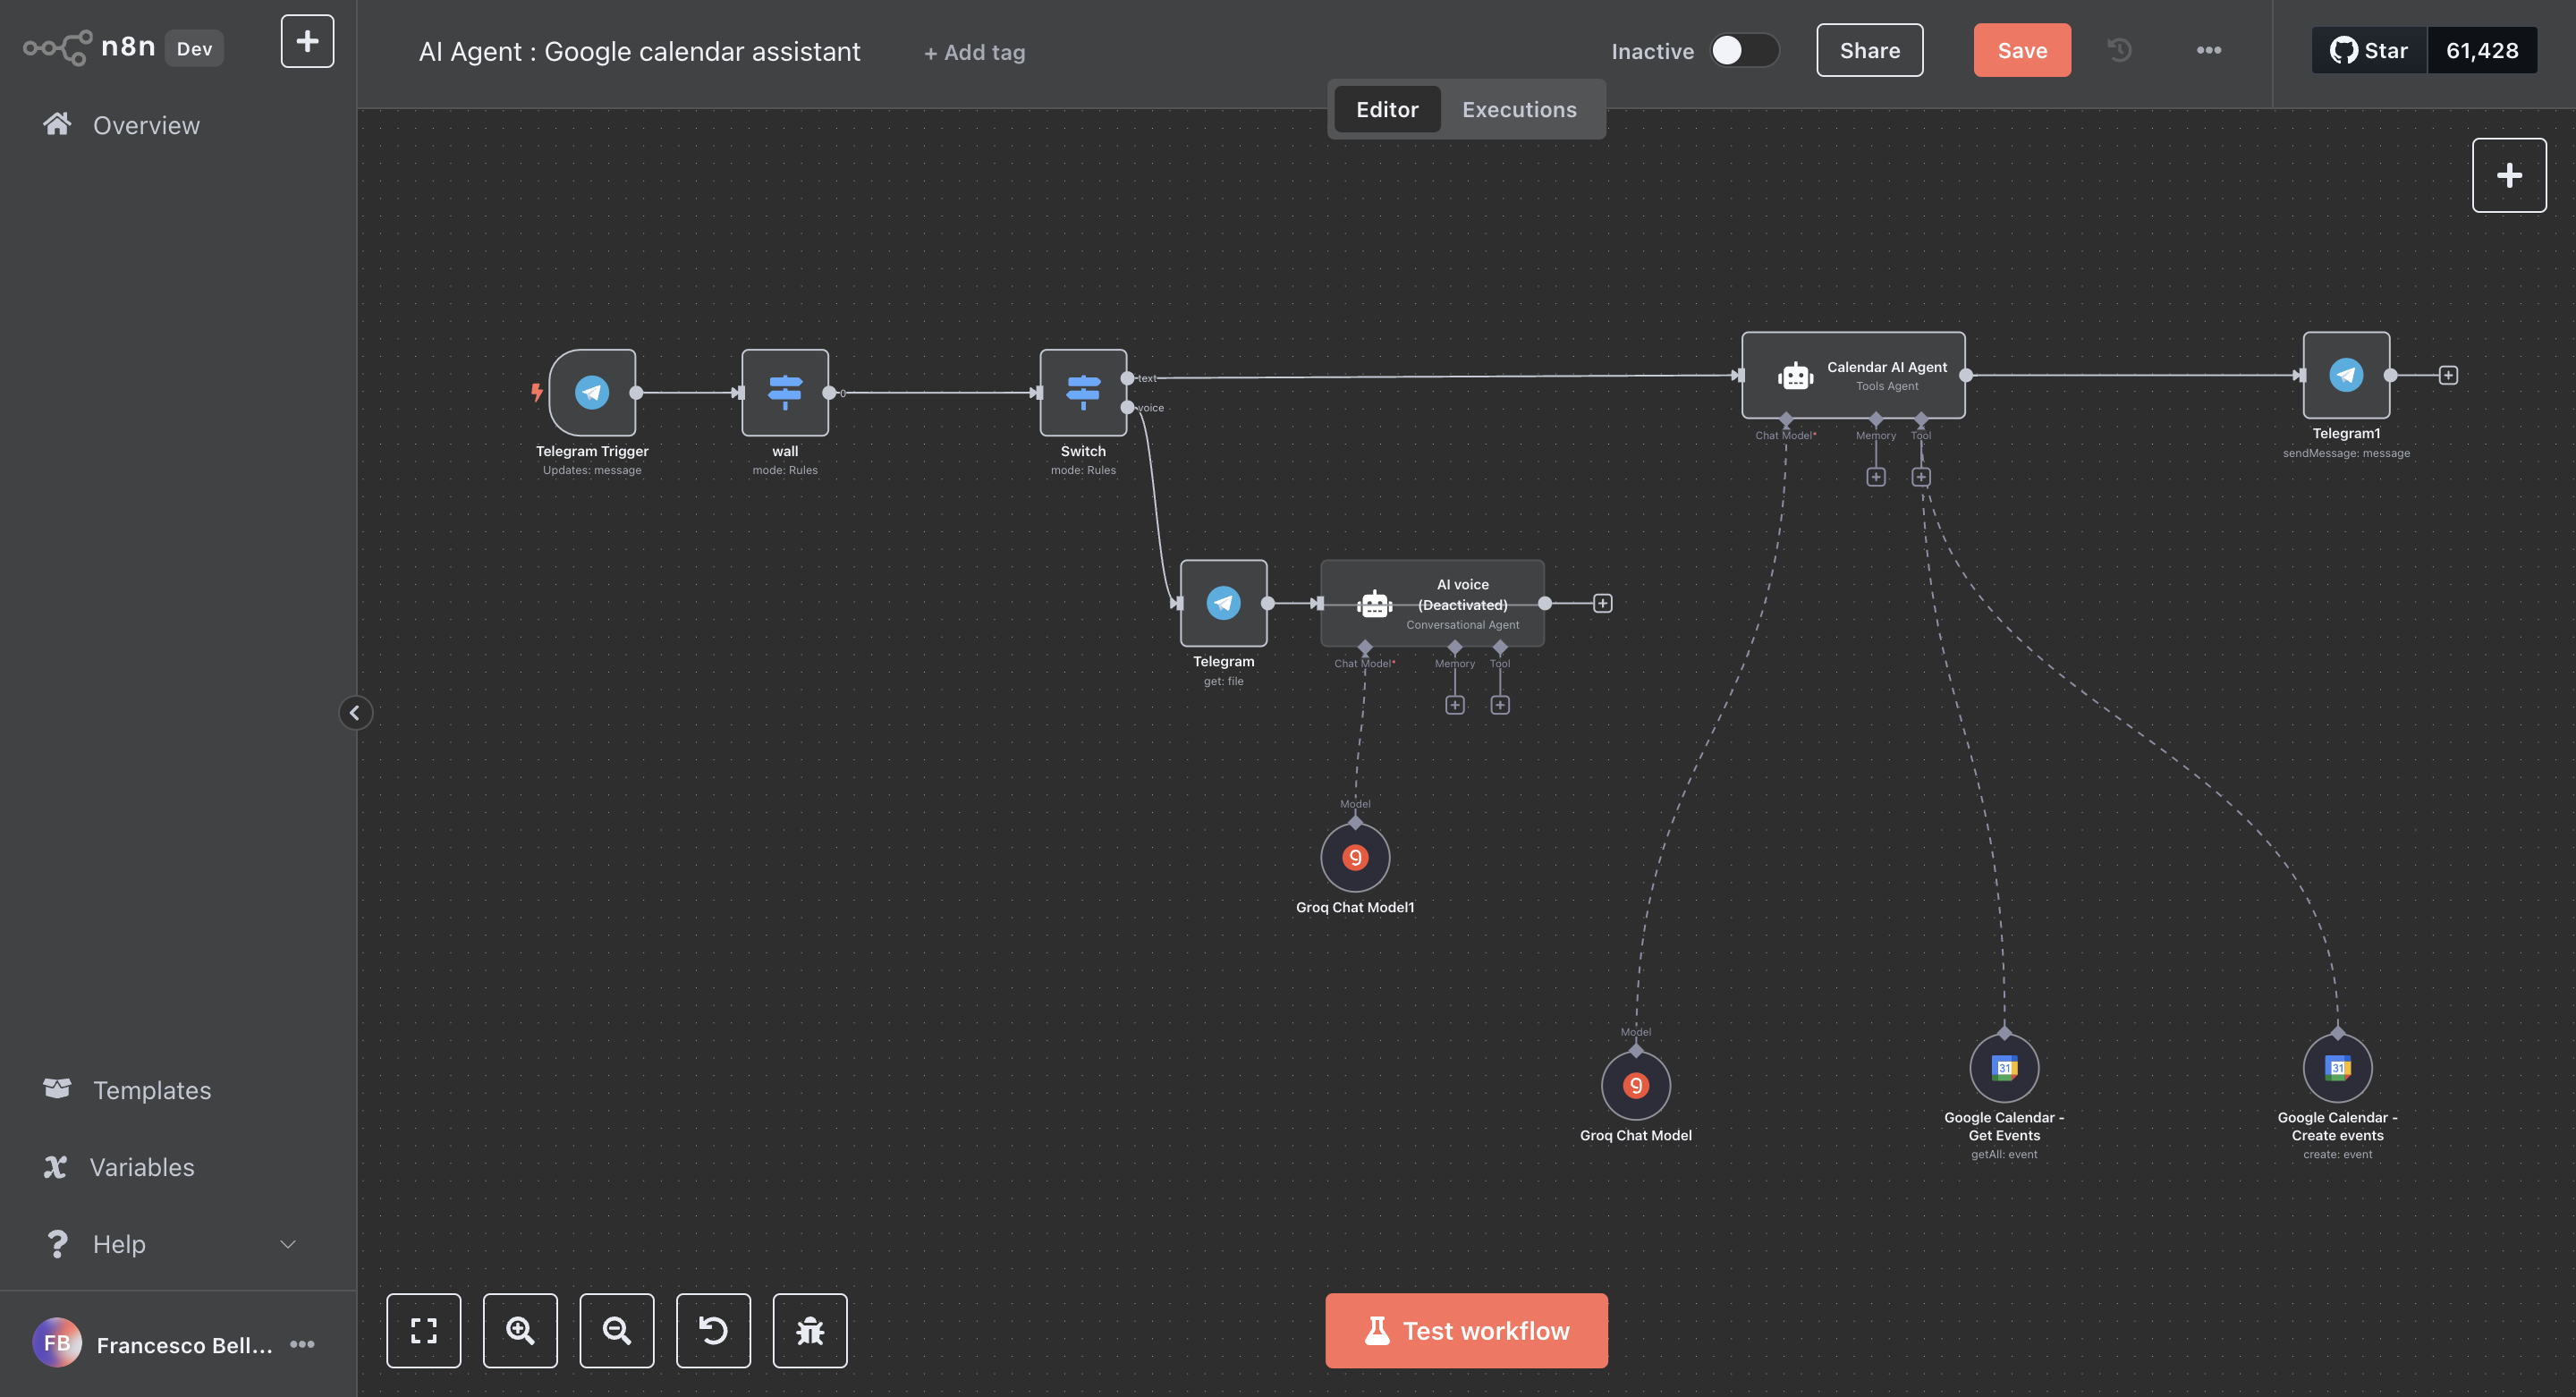Click the Telegram Trigger node icon

592,392
